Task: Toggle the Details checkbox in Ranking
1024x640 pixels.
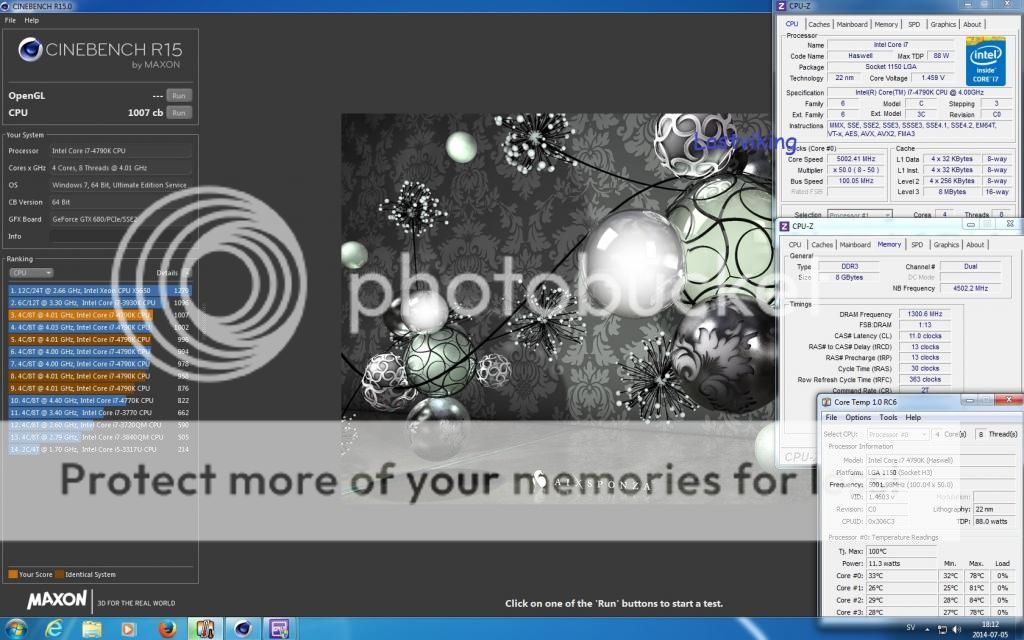Action: pos(187,272)
